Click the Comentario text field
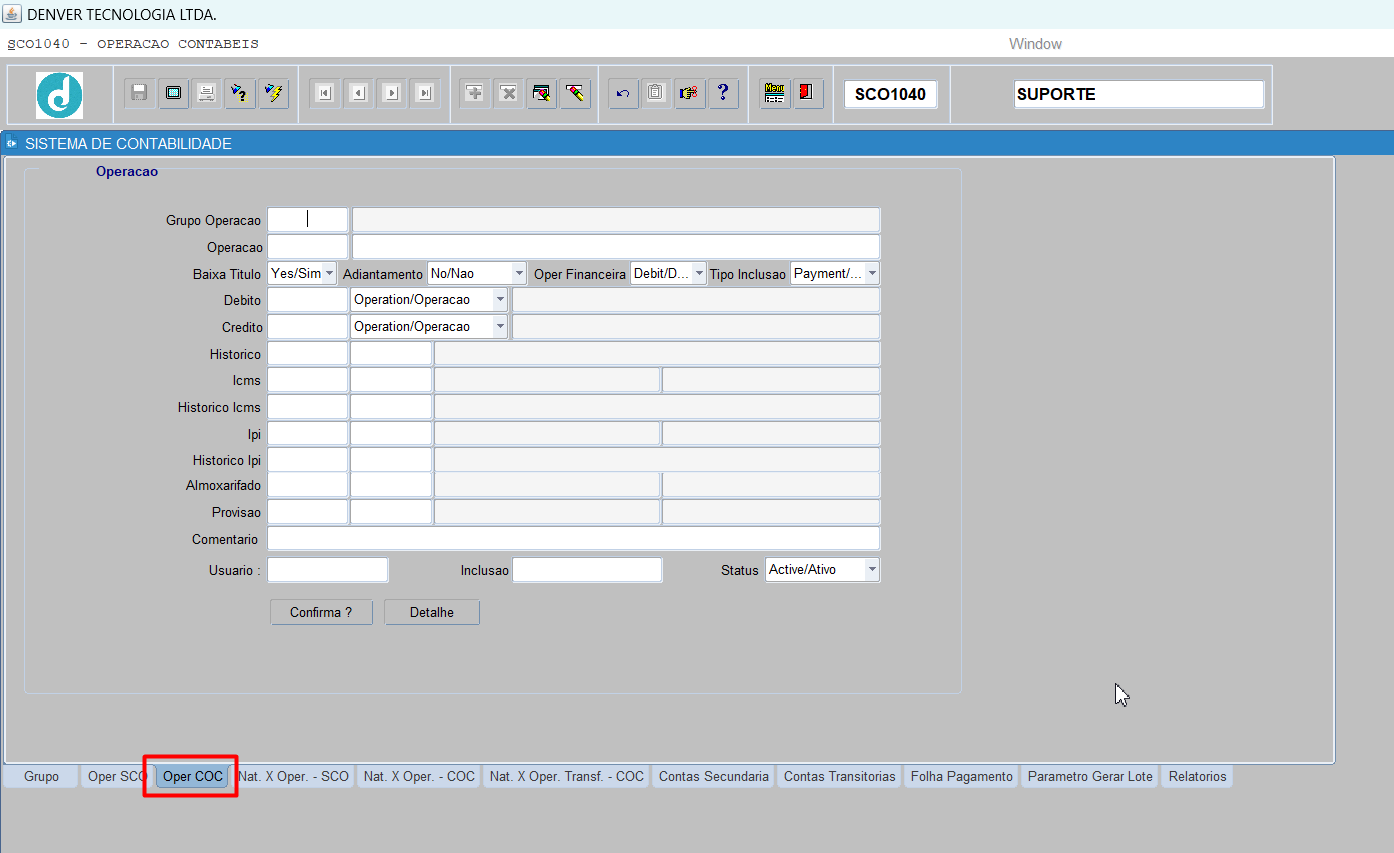 (574, 539)
